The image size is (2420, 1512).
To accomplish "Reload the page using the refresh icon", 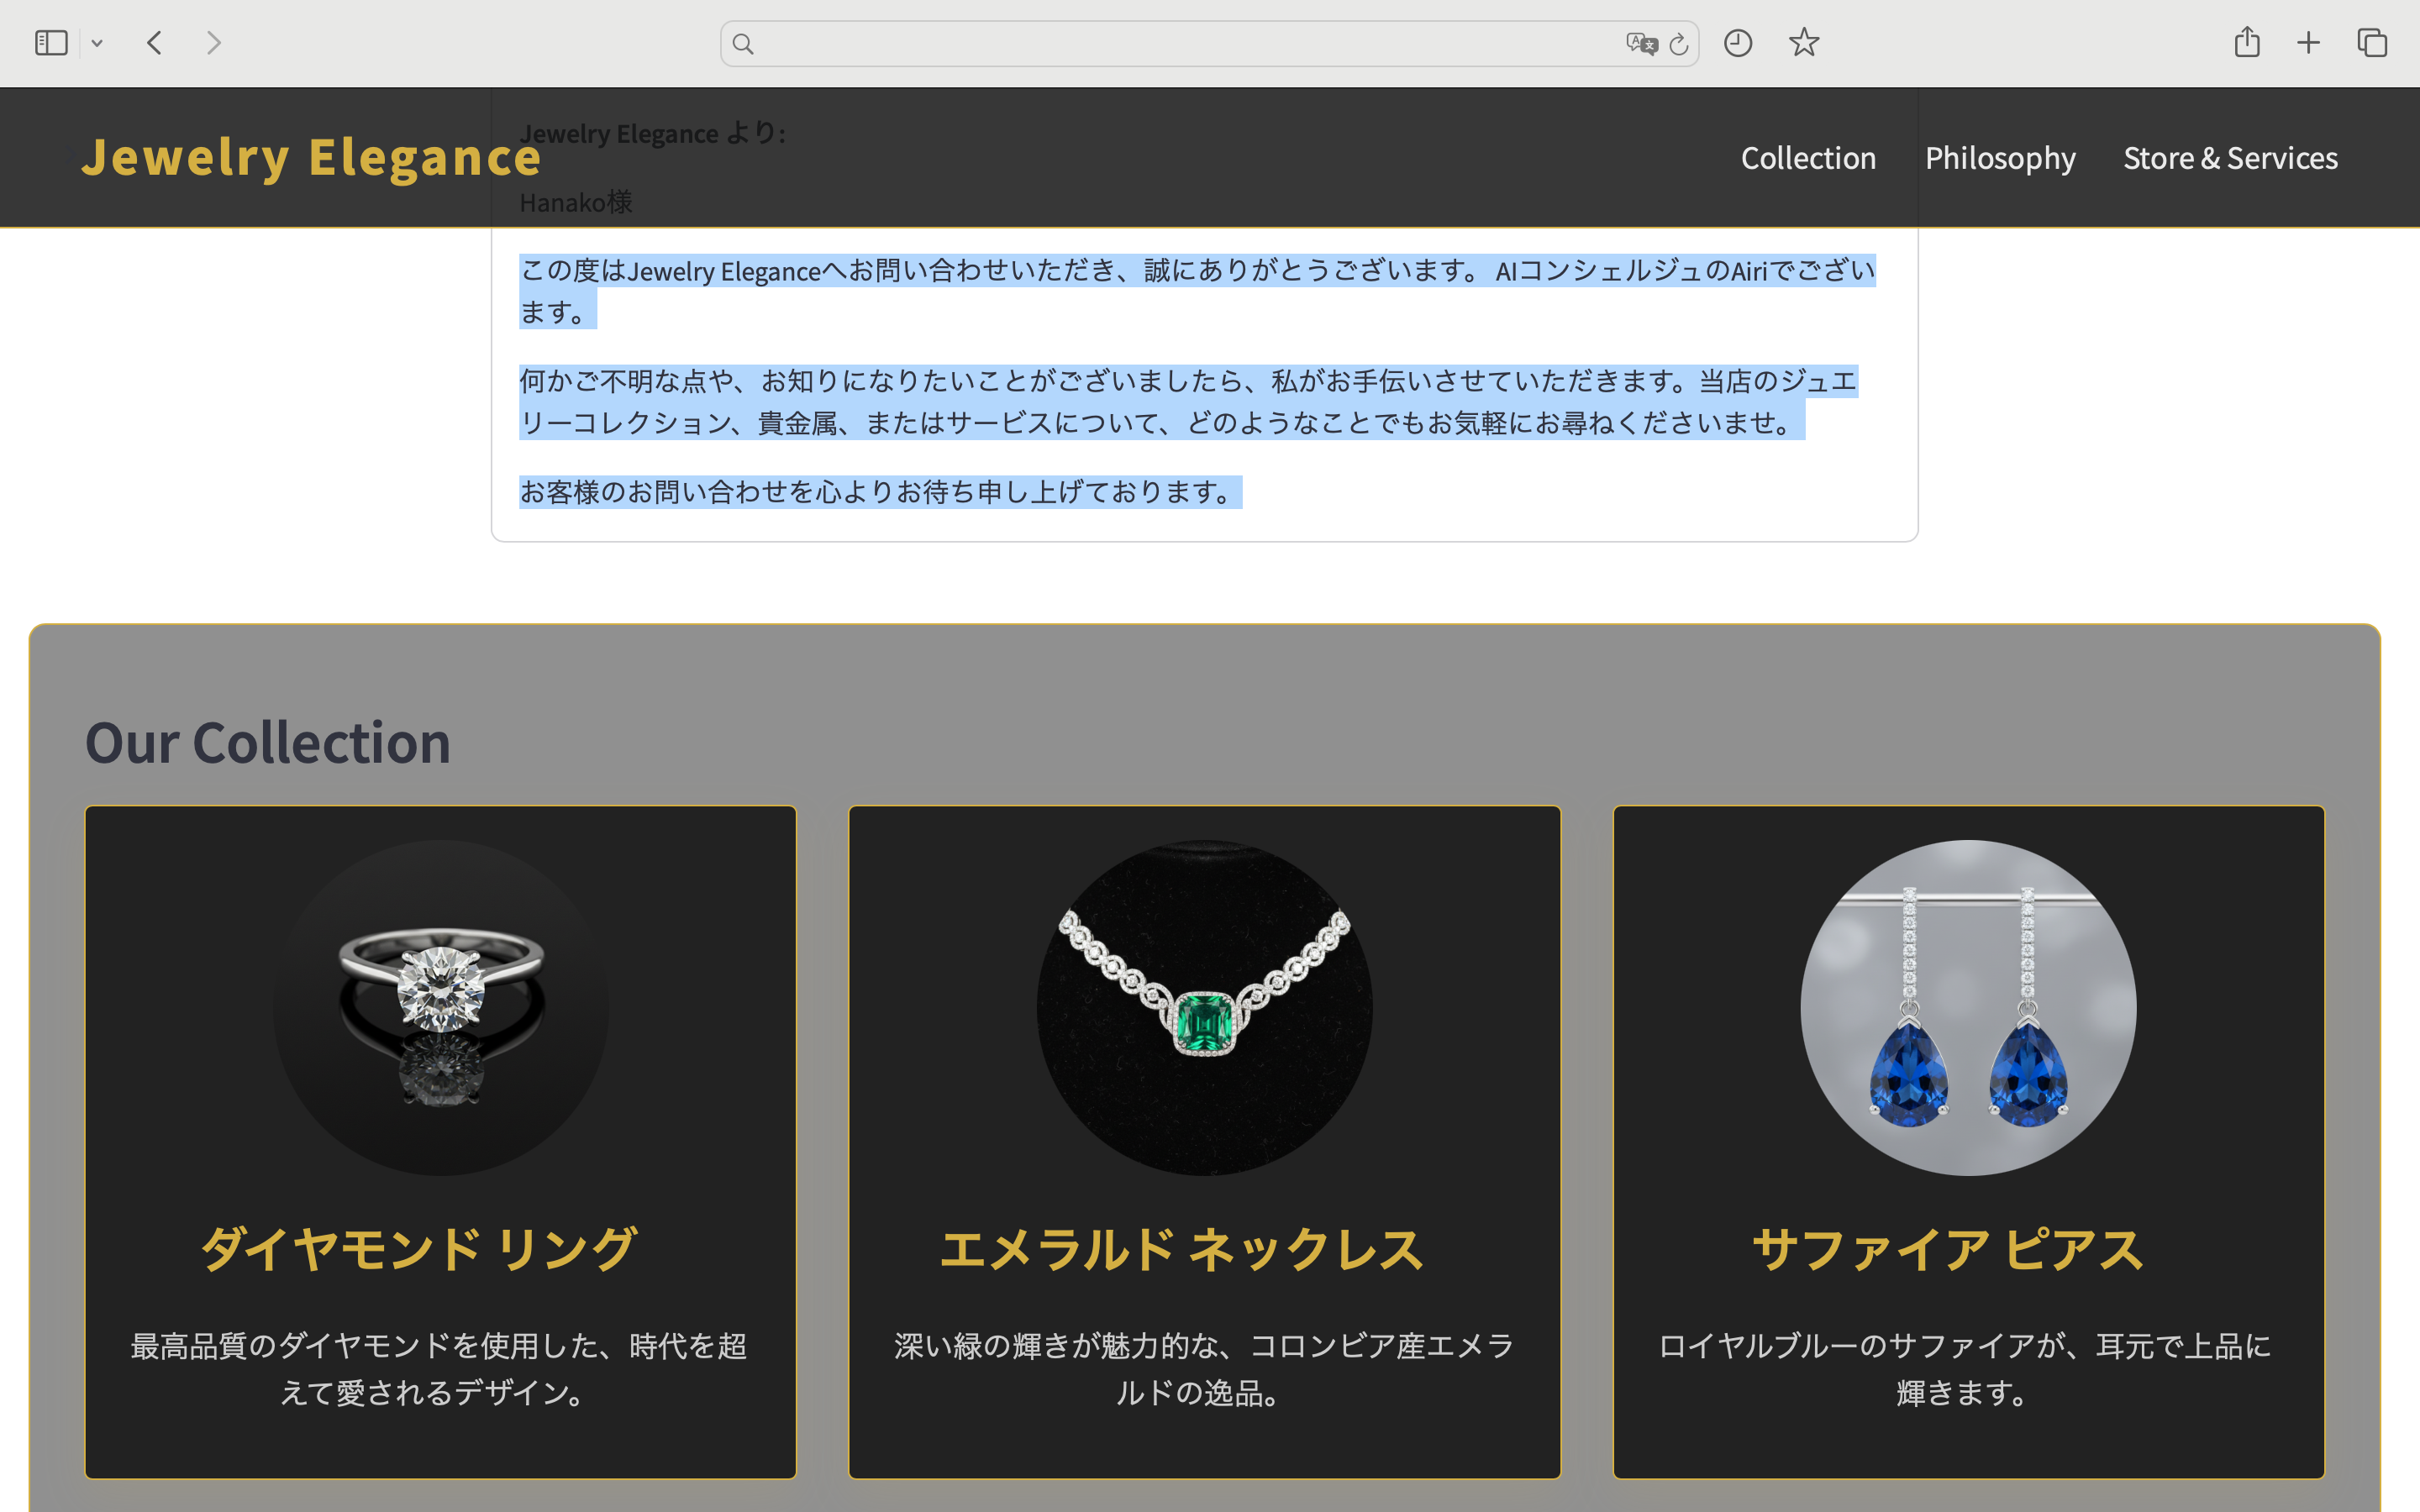I will click(x=1678, y=43).
